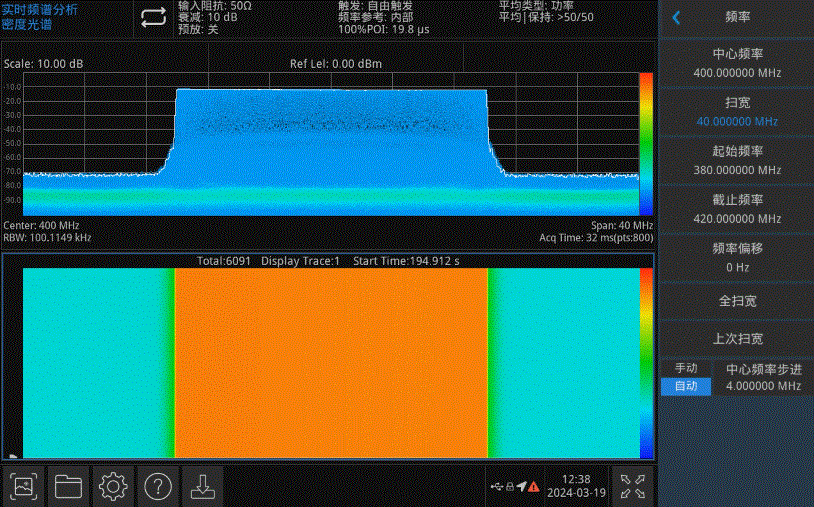This screenshot has height=507, width=814.
Task: Open the file folder icon
Action: pyautogui.click(x=69, y=486)
